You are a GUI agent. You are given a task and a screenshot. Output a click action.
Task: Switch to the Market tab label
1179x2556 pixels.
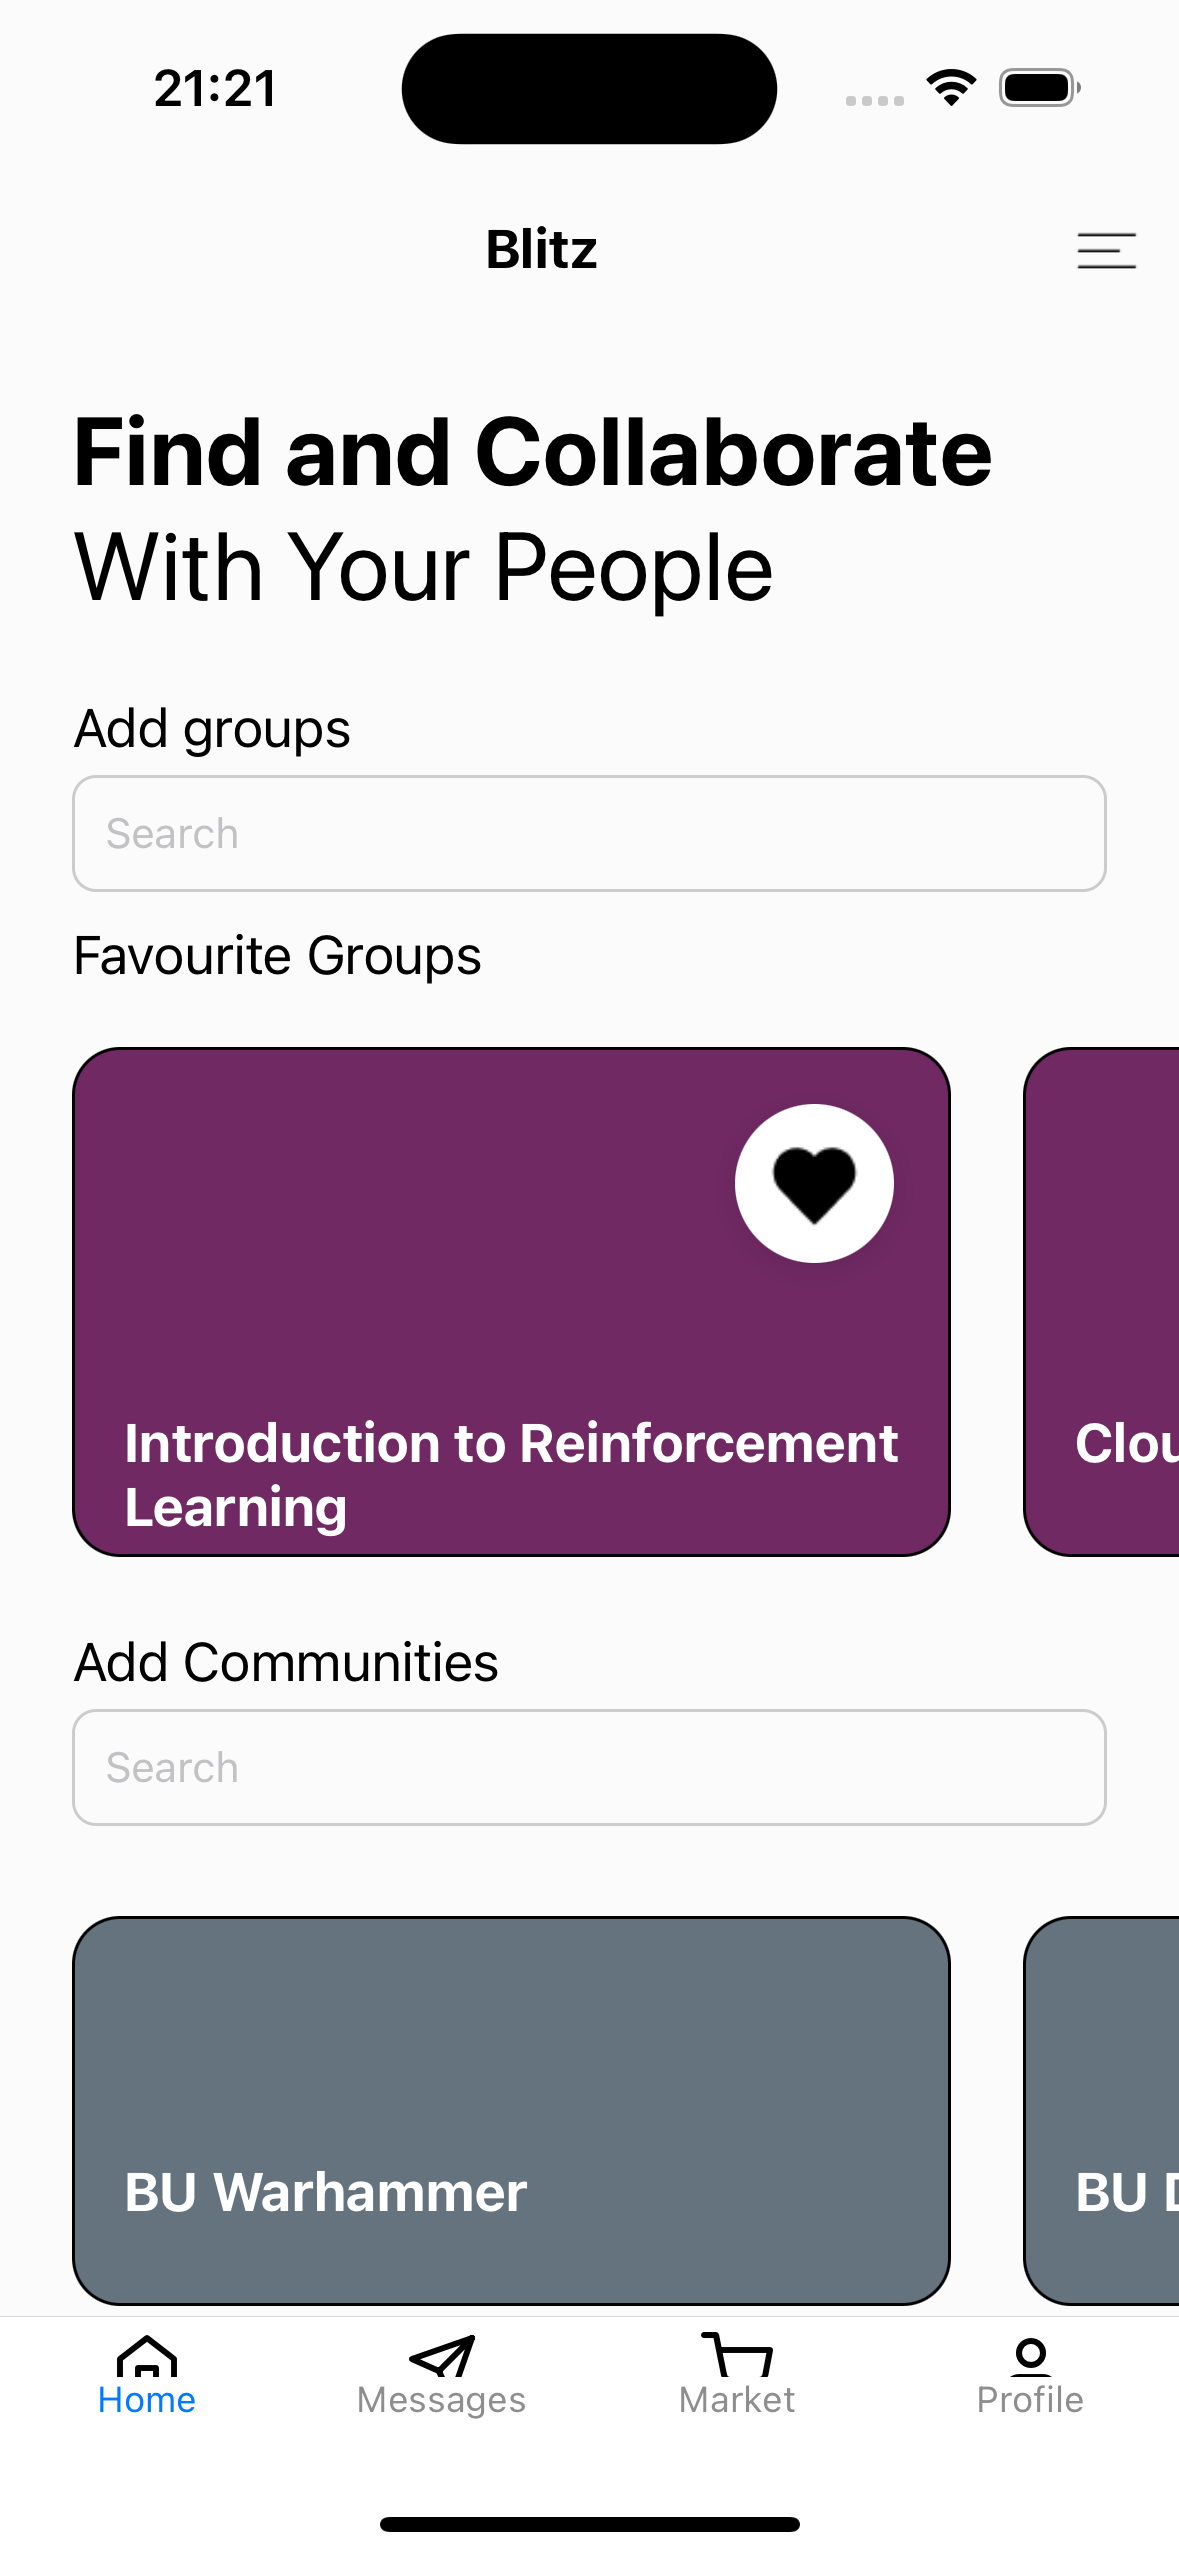click(x=737, y=2400)
